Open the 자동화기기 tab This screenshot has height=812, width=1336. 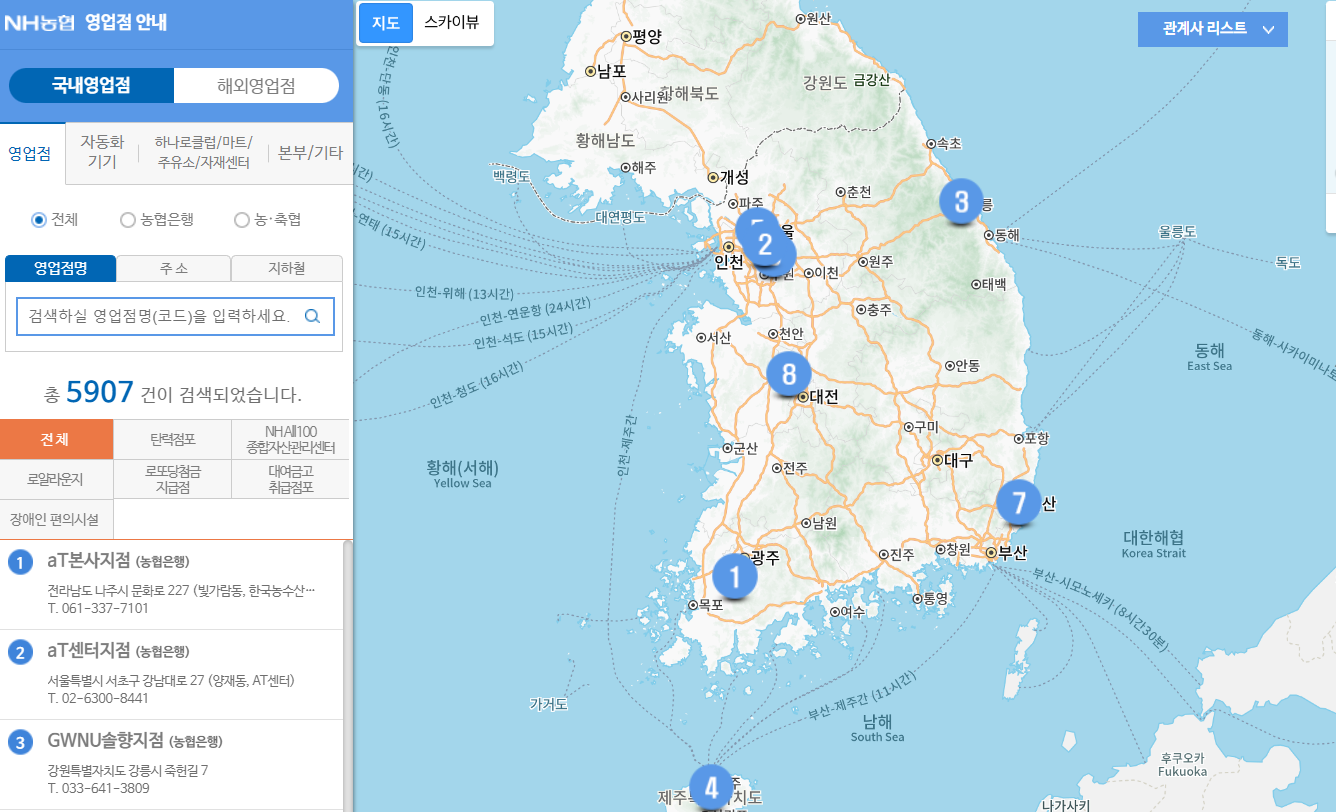tap(102, 153)
